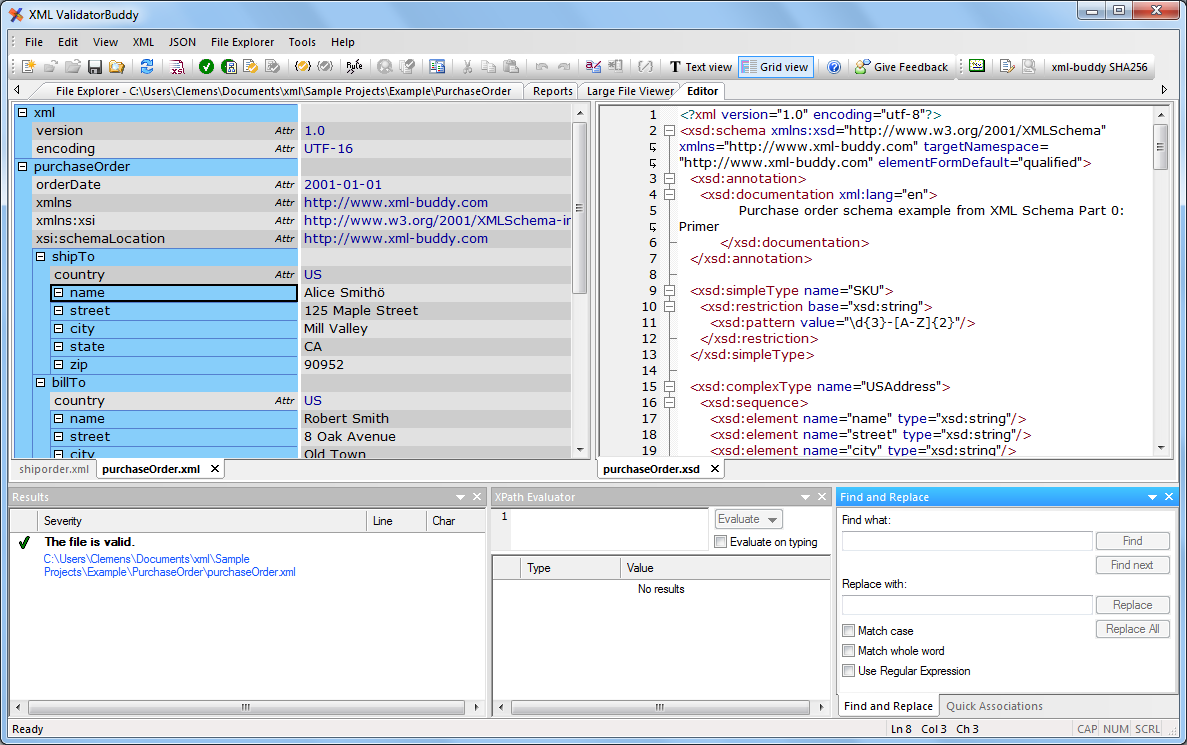Open the XML menu
This screenshot has width=1187, height=745.
143,42
